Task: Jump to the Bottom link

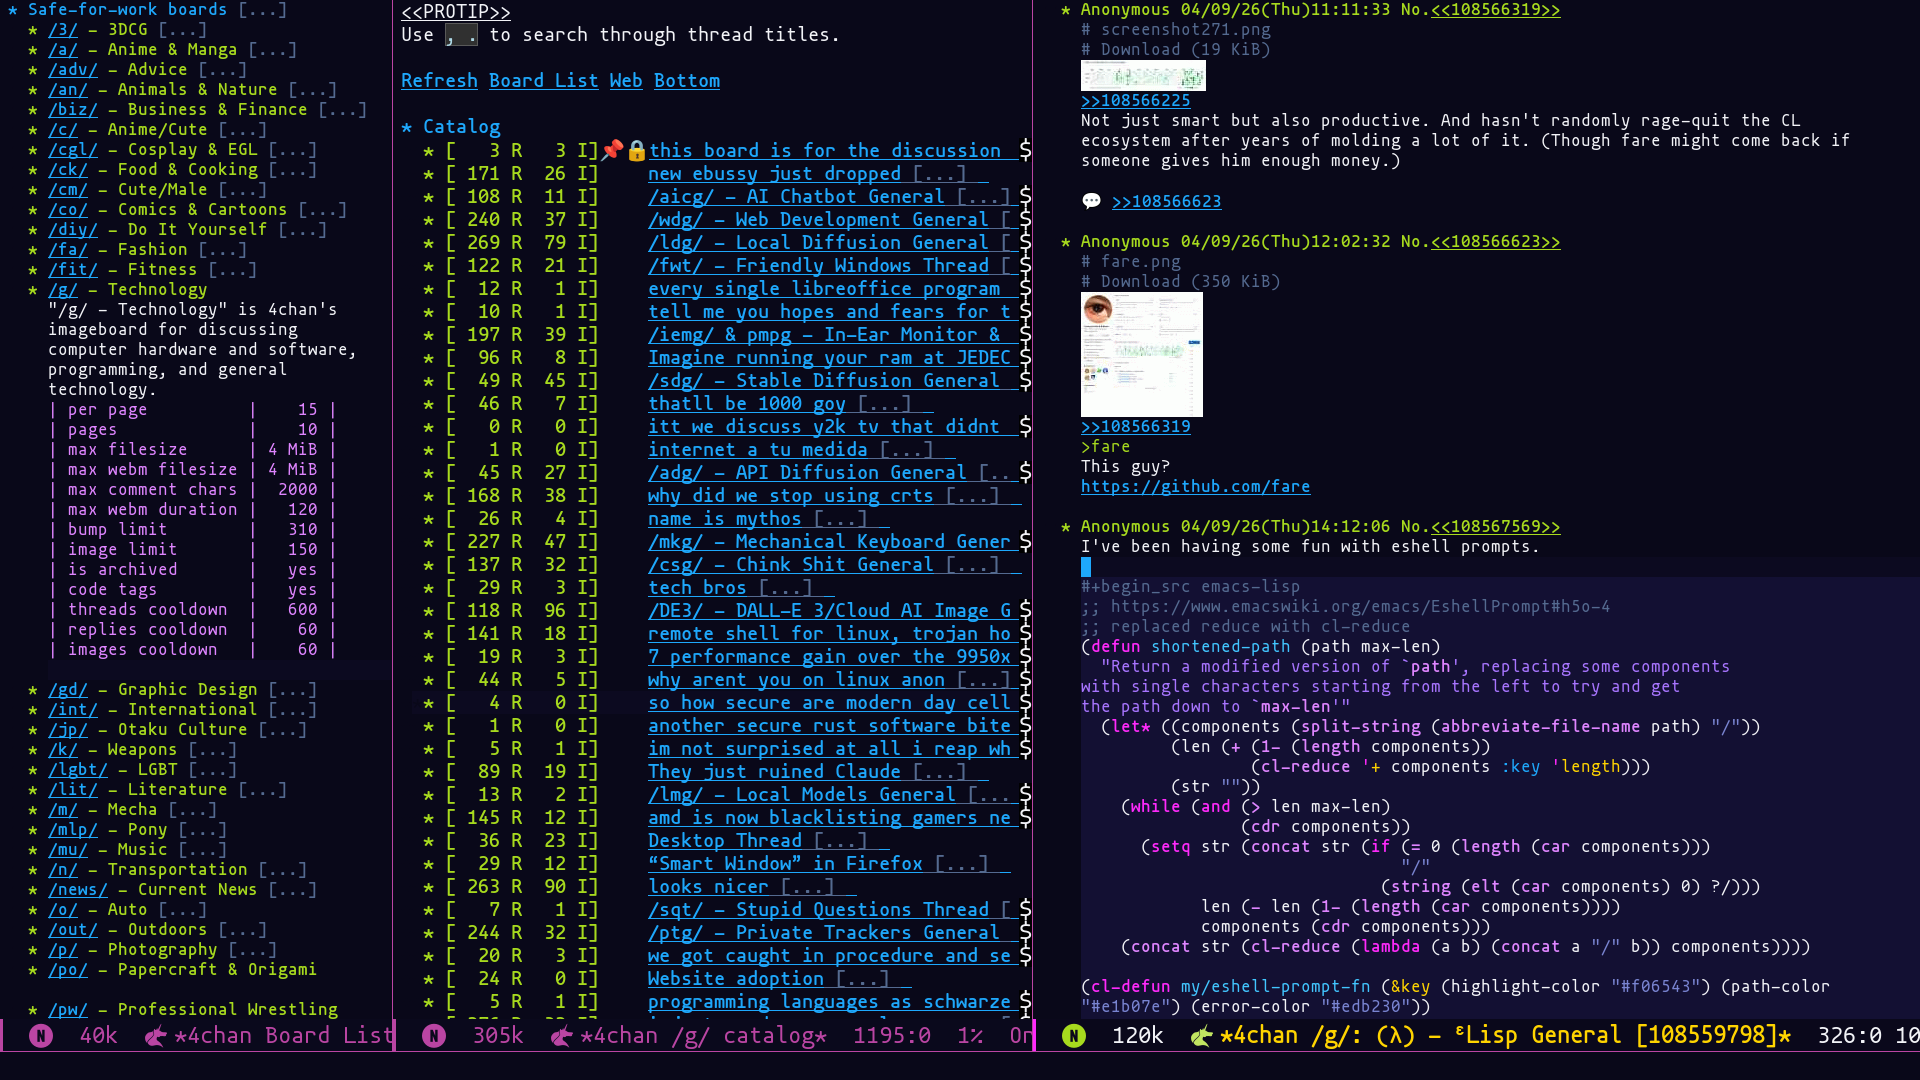Action: tap(686, 81)
